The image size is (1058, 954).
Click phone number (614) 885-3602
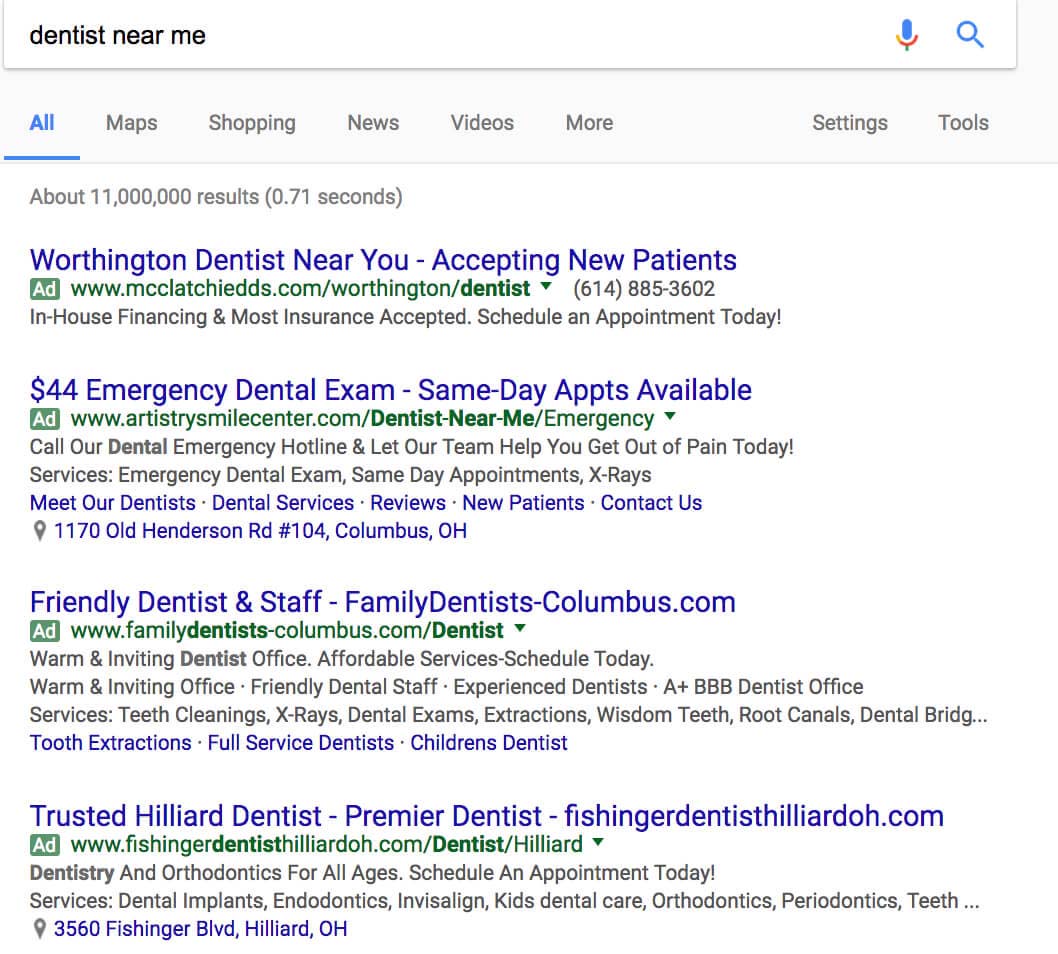tap(644, 289)
